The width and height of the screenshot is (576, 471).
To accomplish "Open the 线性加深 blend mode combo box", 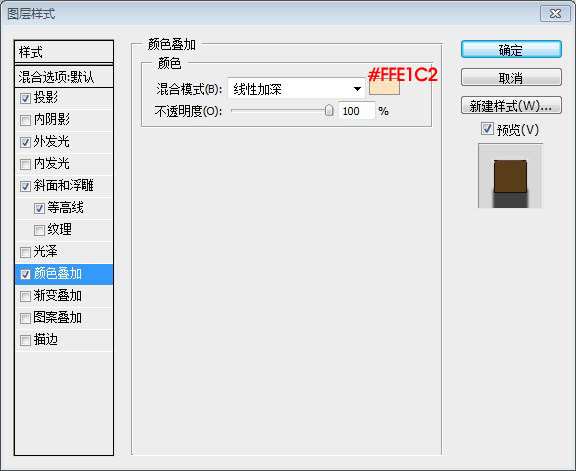I will (x=296, y=89).
